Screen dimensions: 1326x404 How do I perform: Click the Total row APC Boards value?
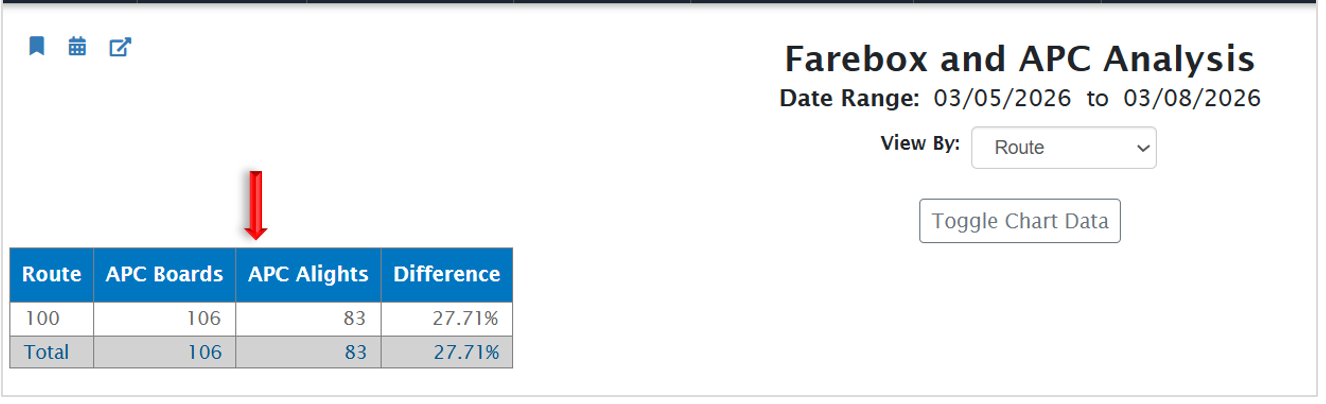coord(204,352)
